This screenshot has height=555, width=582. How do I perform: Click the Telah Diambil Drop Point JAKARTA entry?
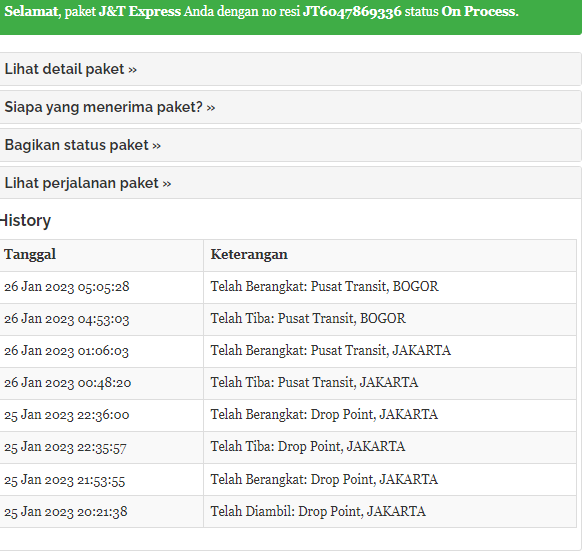coord(318,512)
